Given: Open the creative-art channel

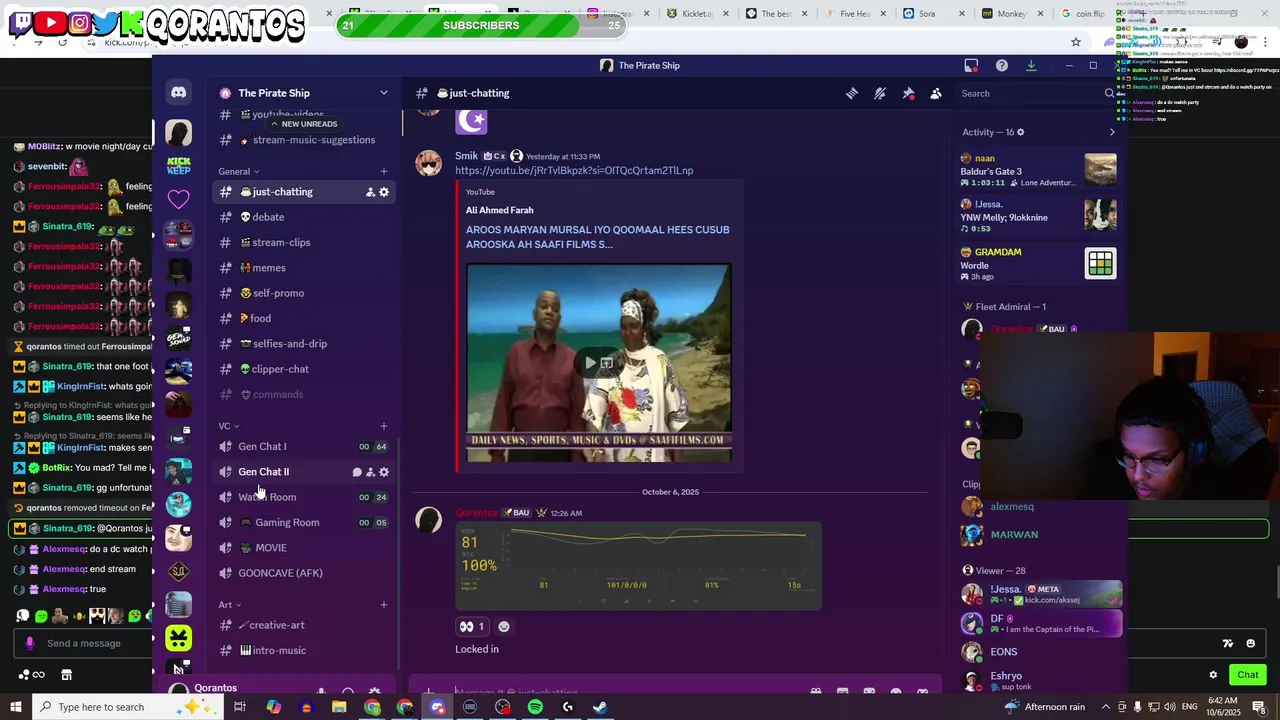Looking at the screenshot, I should tap(303, 625).
